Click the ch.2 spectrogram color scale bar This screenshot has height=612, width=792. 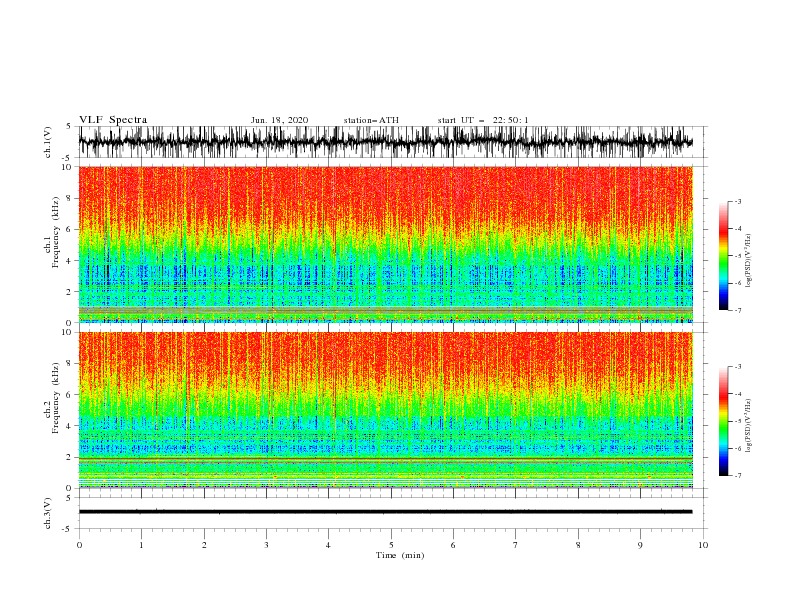point(723,421)
